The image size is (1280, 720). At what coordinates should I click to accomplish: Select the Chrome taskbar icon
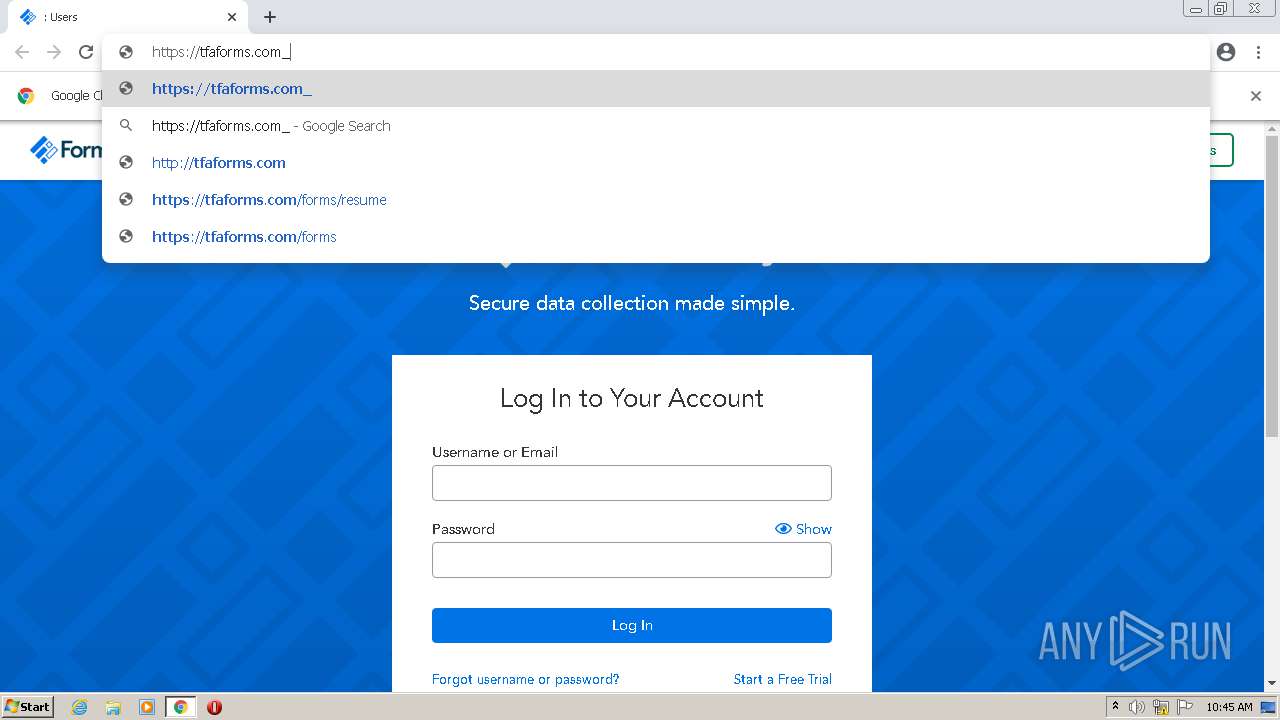click(181, 707)
